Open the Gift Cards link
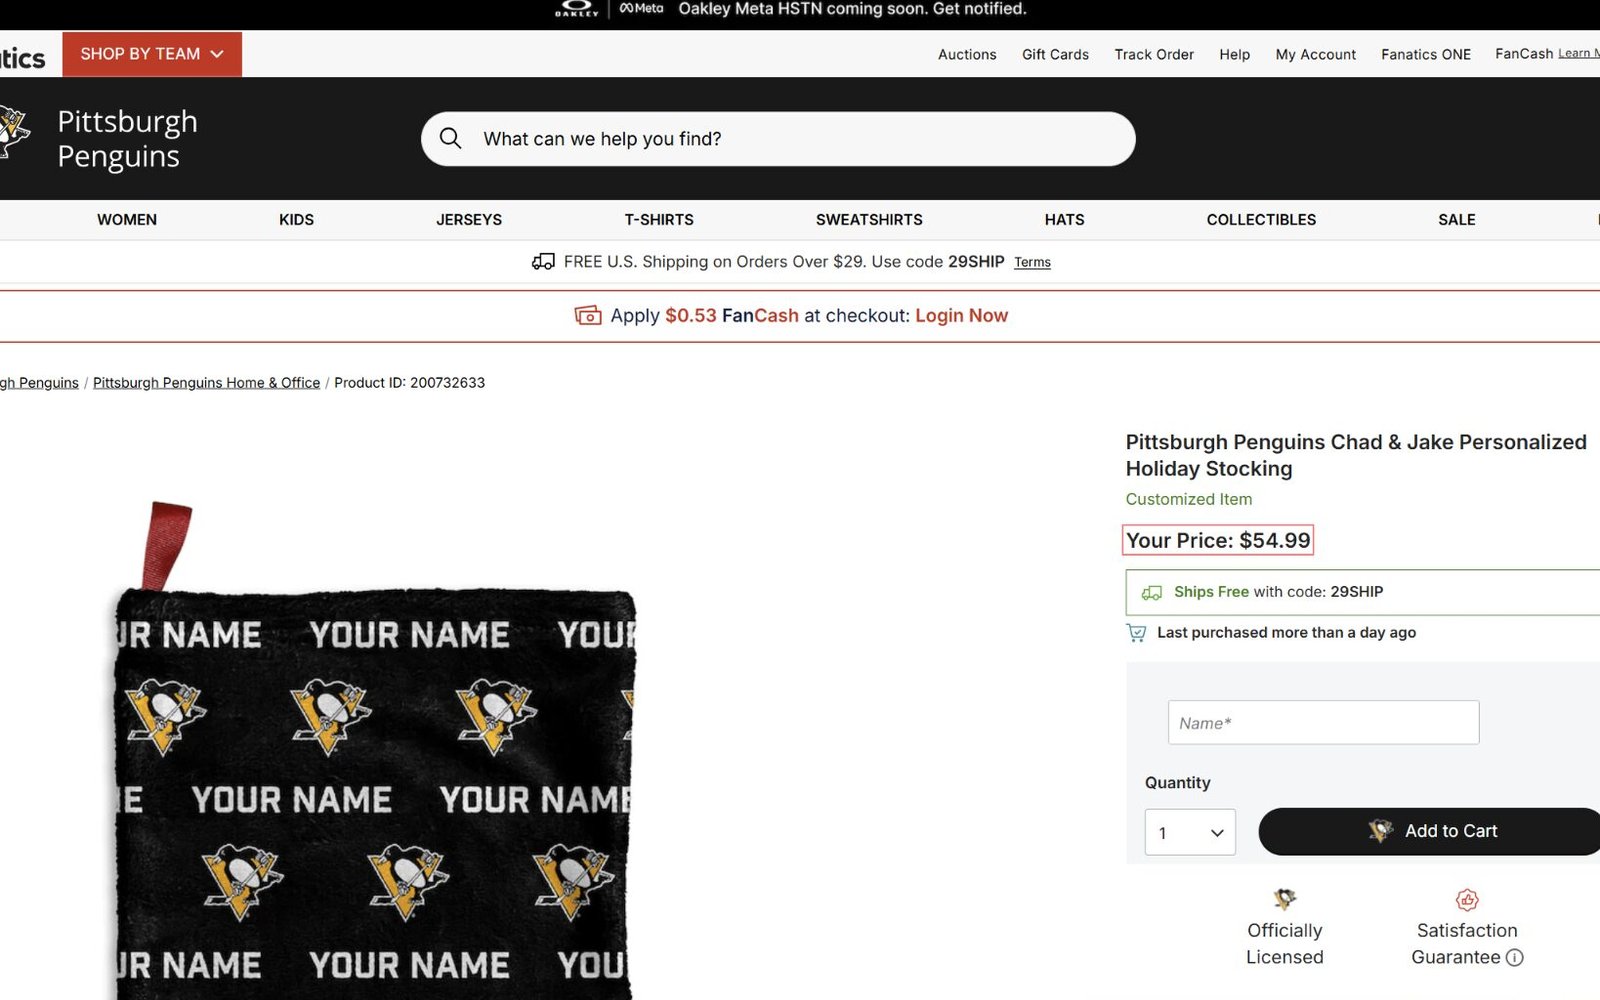Image resolution: width=1600 pixels, height=1000 pixels. pos(1055,54)
